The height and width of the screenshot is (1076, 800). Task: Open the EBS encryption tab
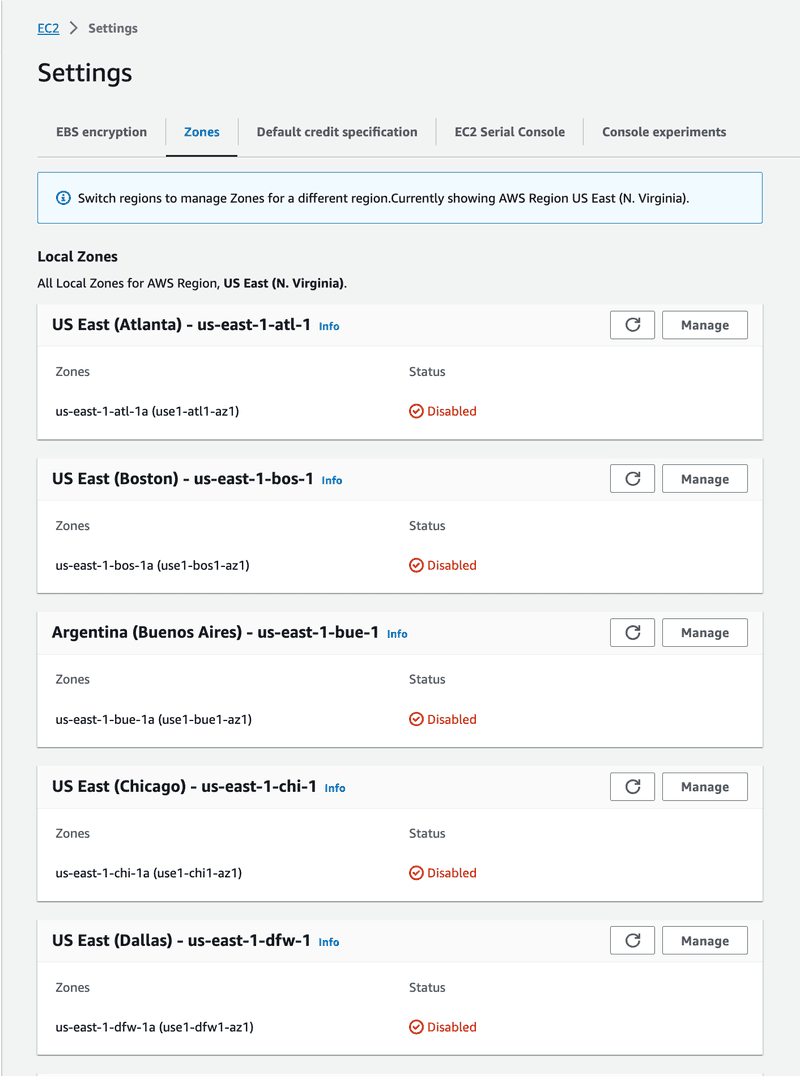tap(102, 132)
